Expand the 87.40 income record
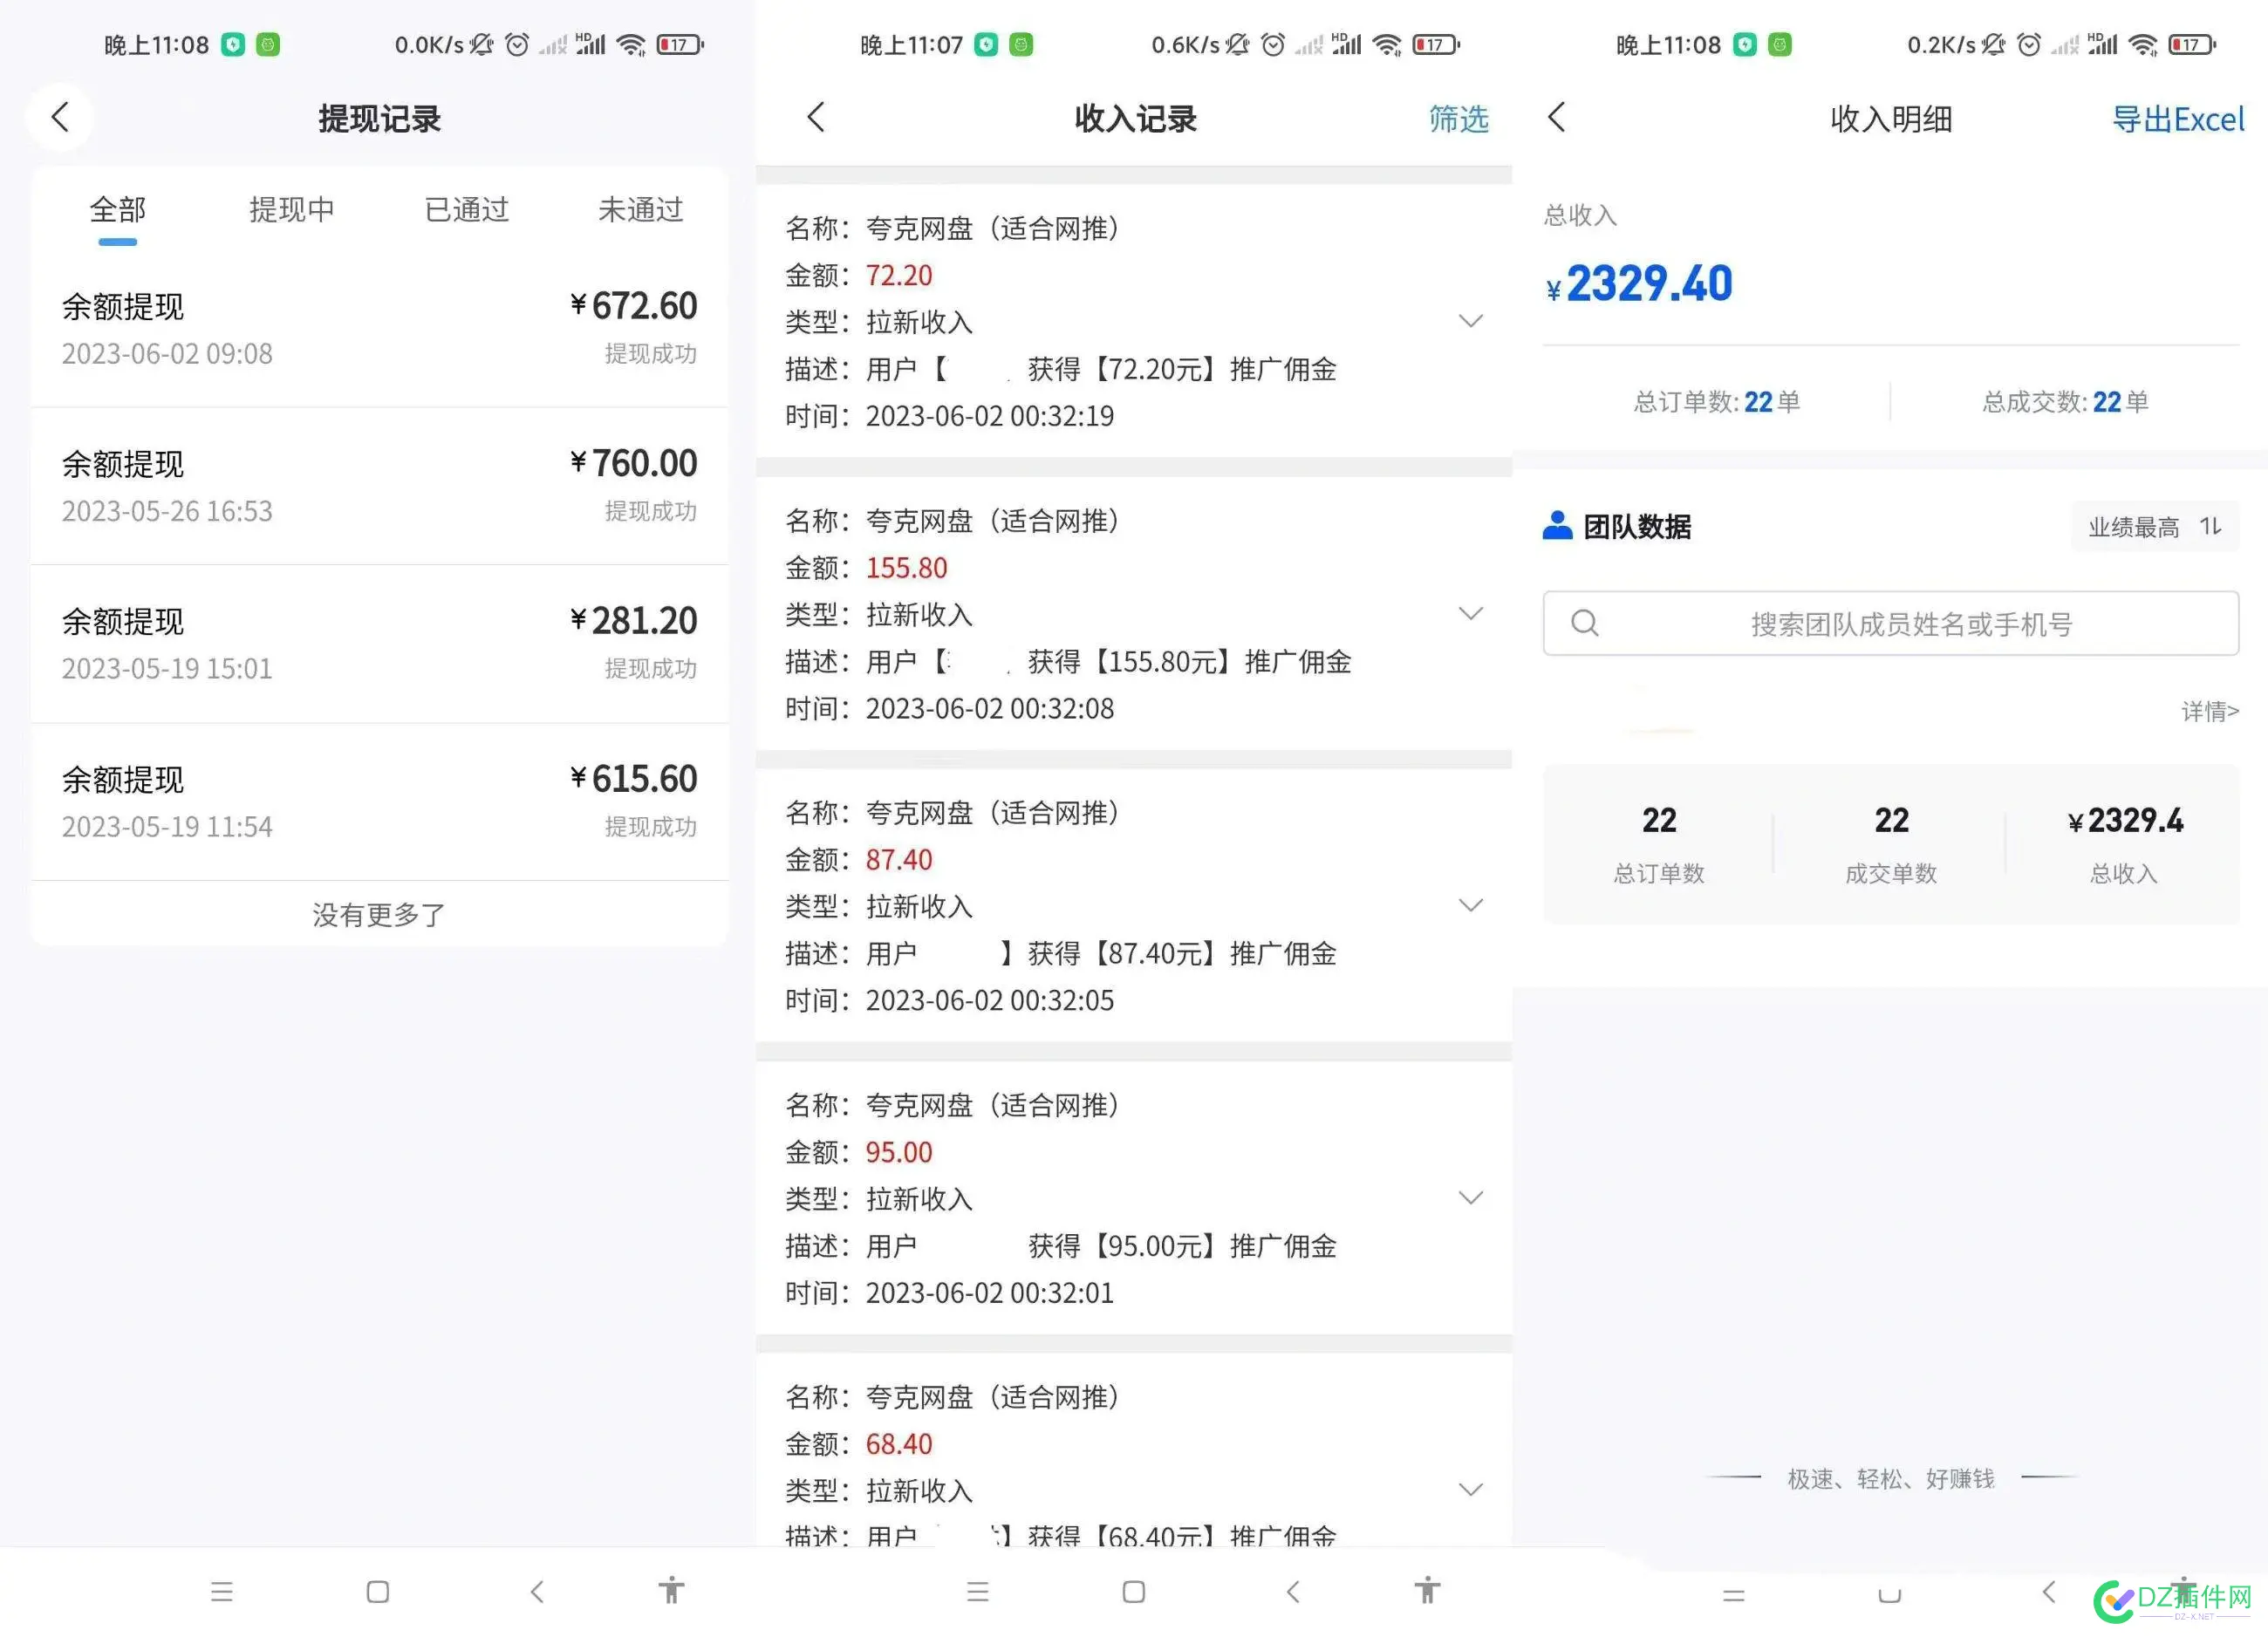Screen dimensions: 2268x1637 1471,905
